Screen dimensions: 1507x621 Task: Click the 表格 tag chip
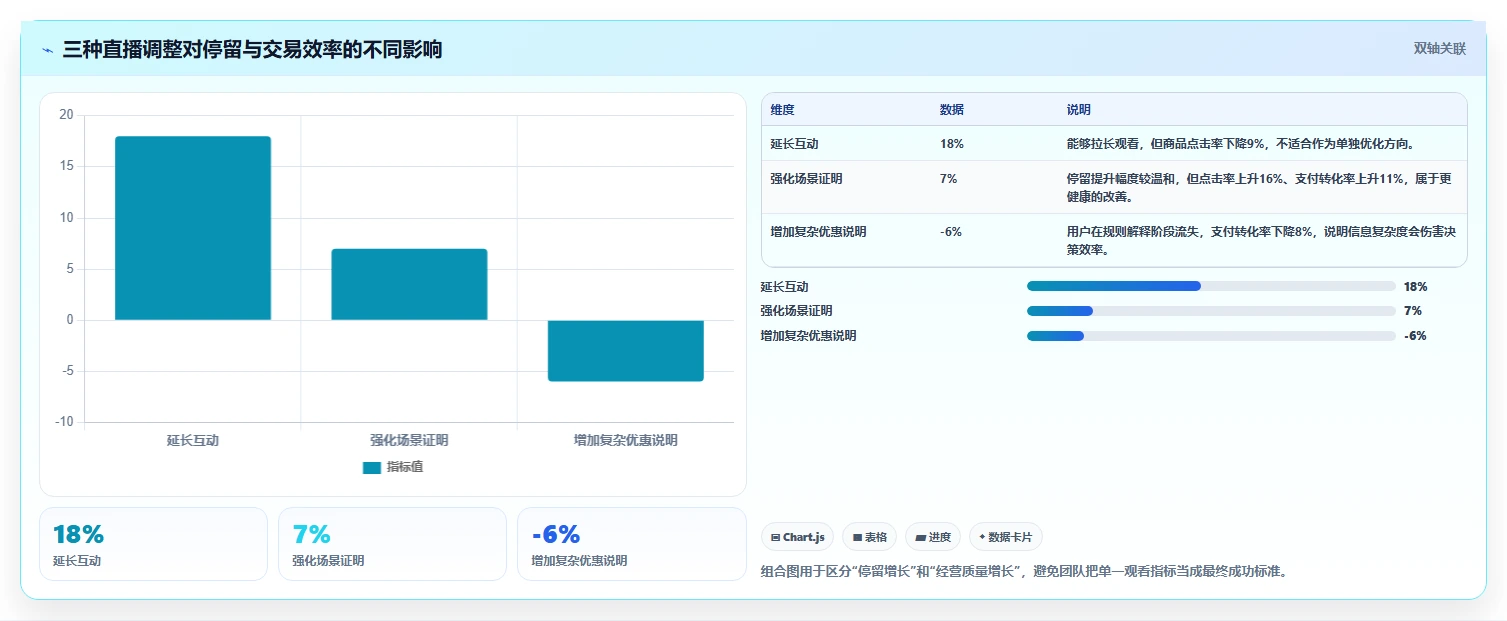pyautogui.click(x=869, y=537)
